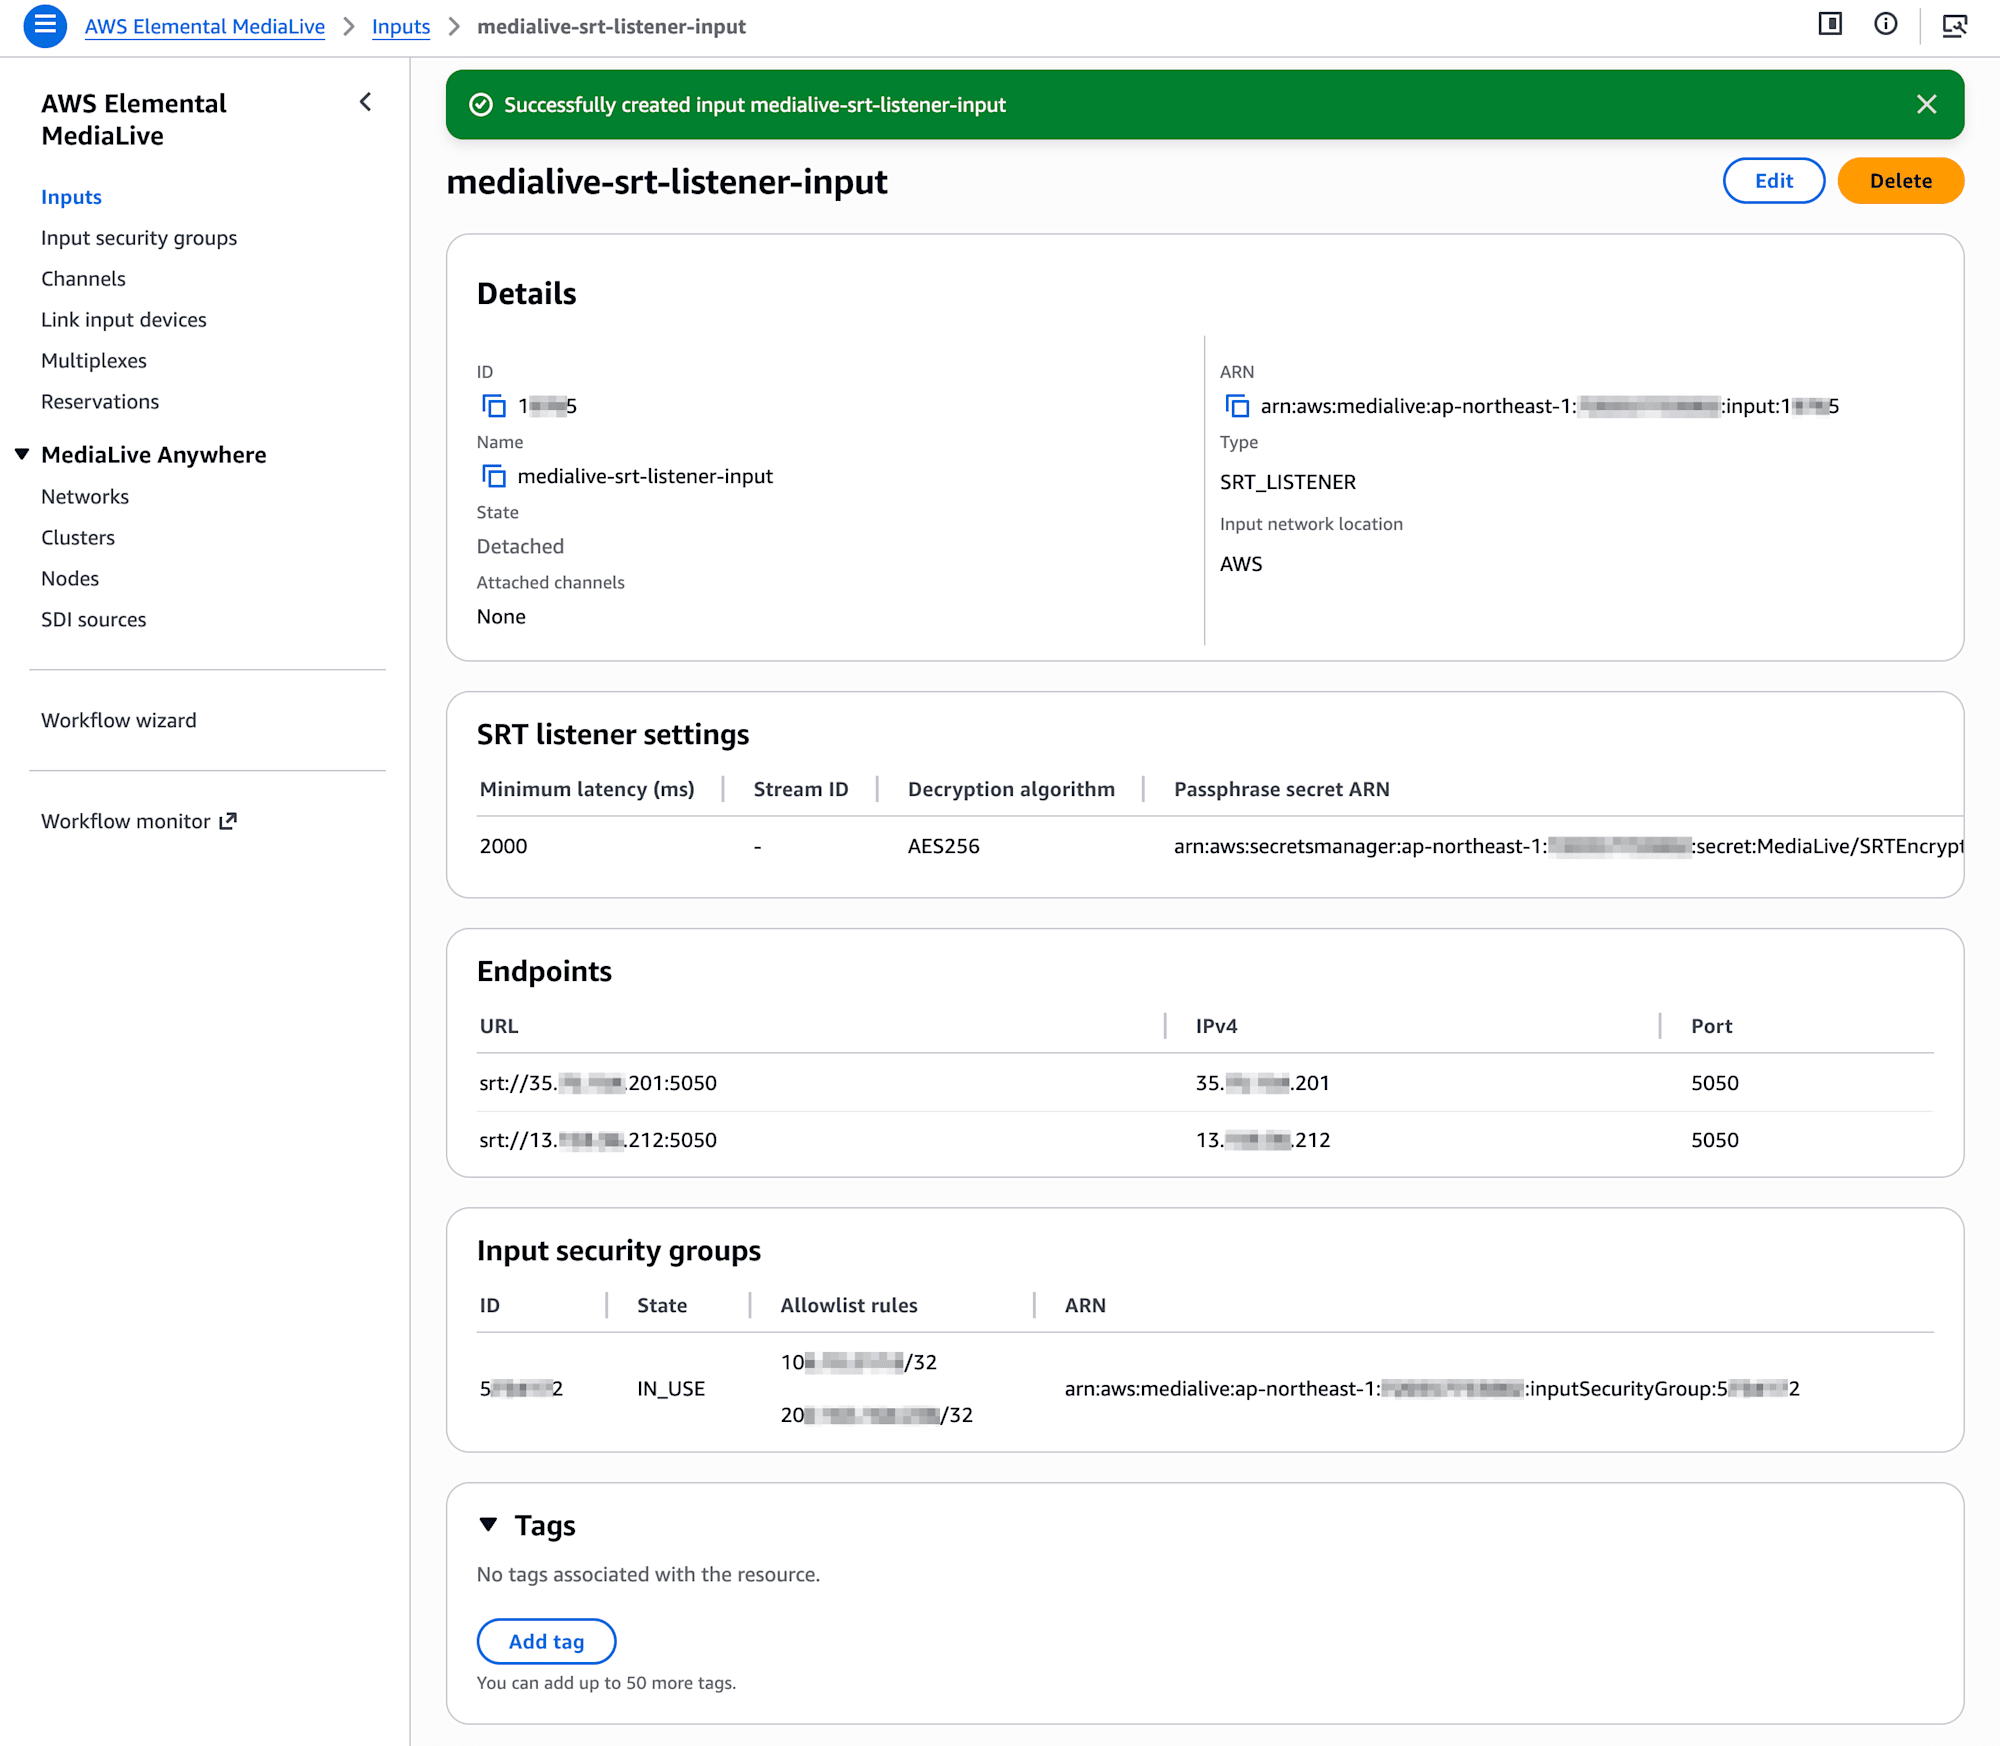Open SDI sources in sidebar

[94, 620]
